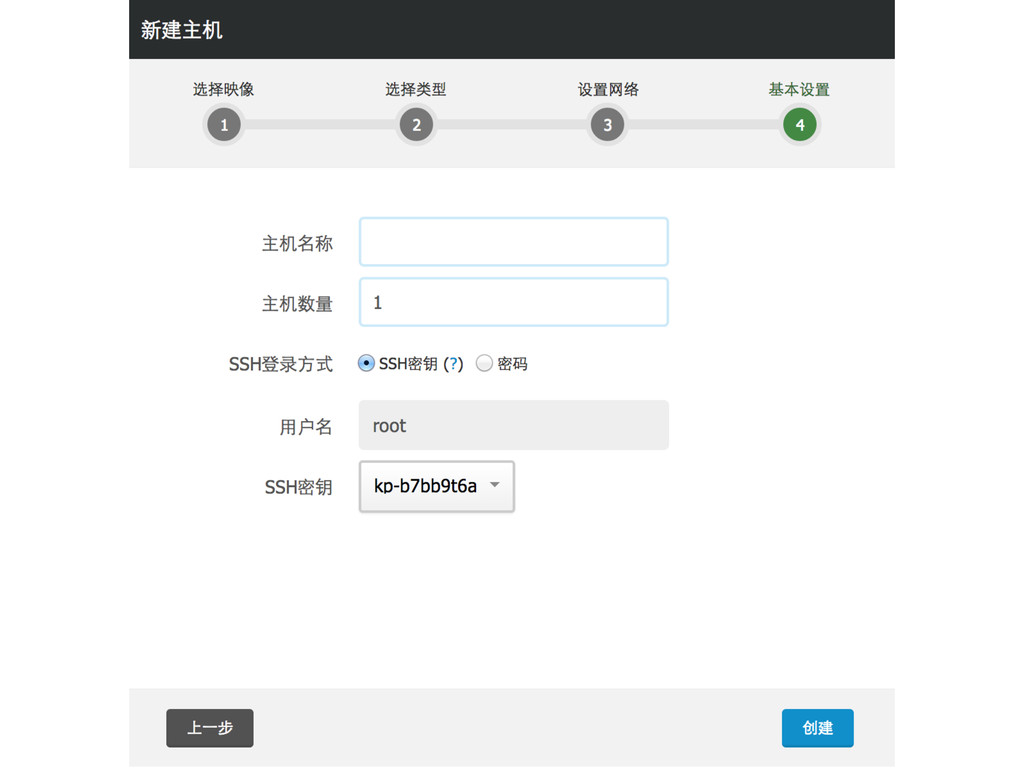1024x768 pixels.
Task: Click the 主机名称 label
Action: pyautogui.click(x=298, y=244)
